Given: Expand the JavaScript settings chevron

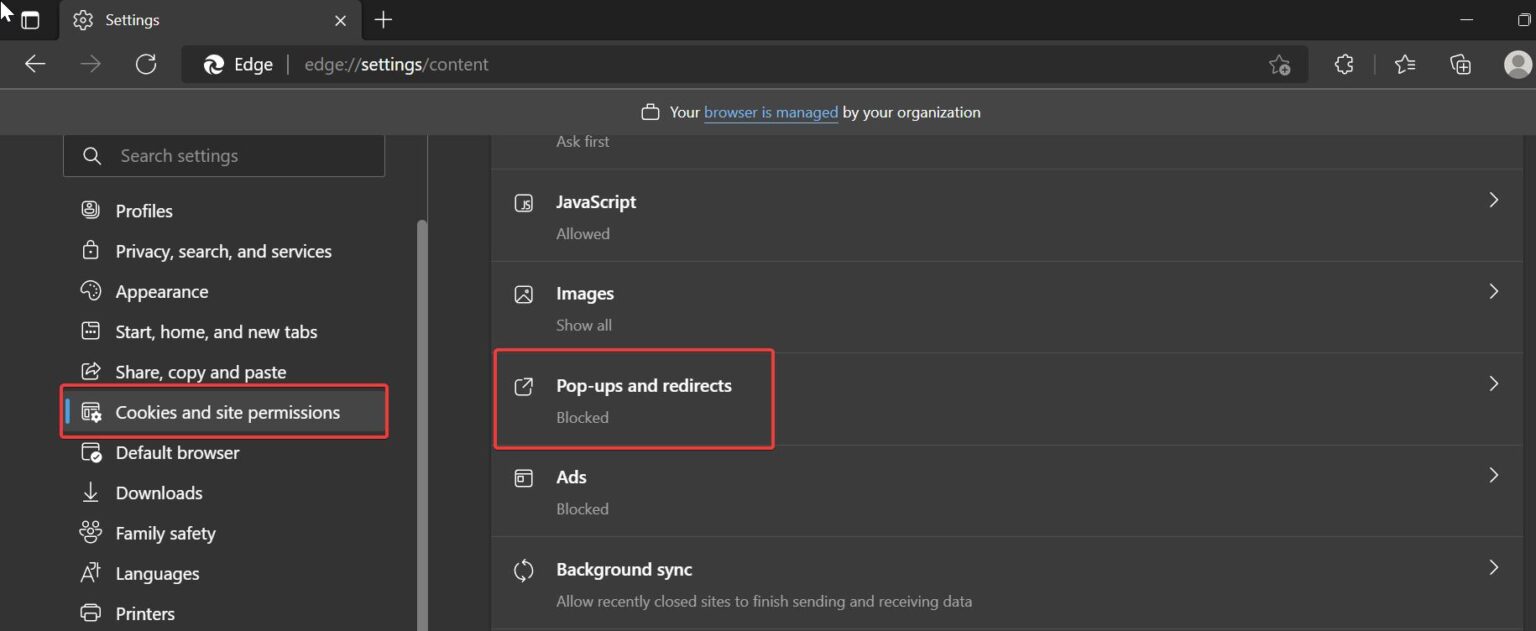Looking at the screenshot, I should pos(1494,200).
